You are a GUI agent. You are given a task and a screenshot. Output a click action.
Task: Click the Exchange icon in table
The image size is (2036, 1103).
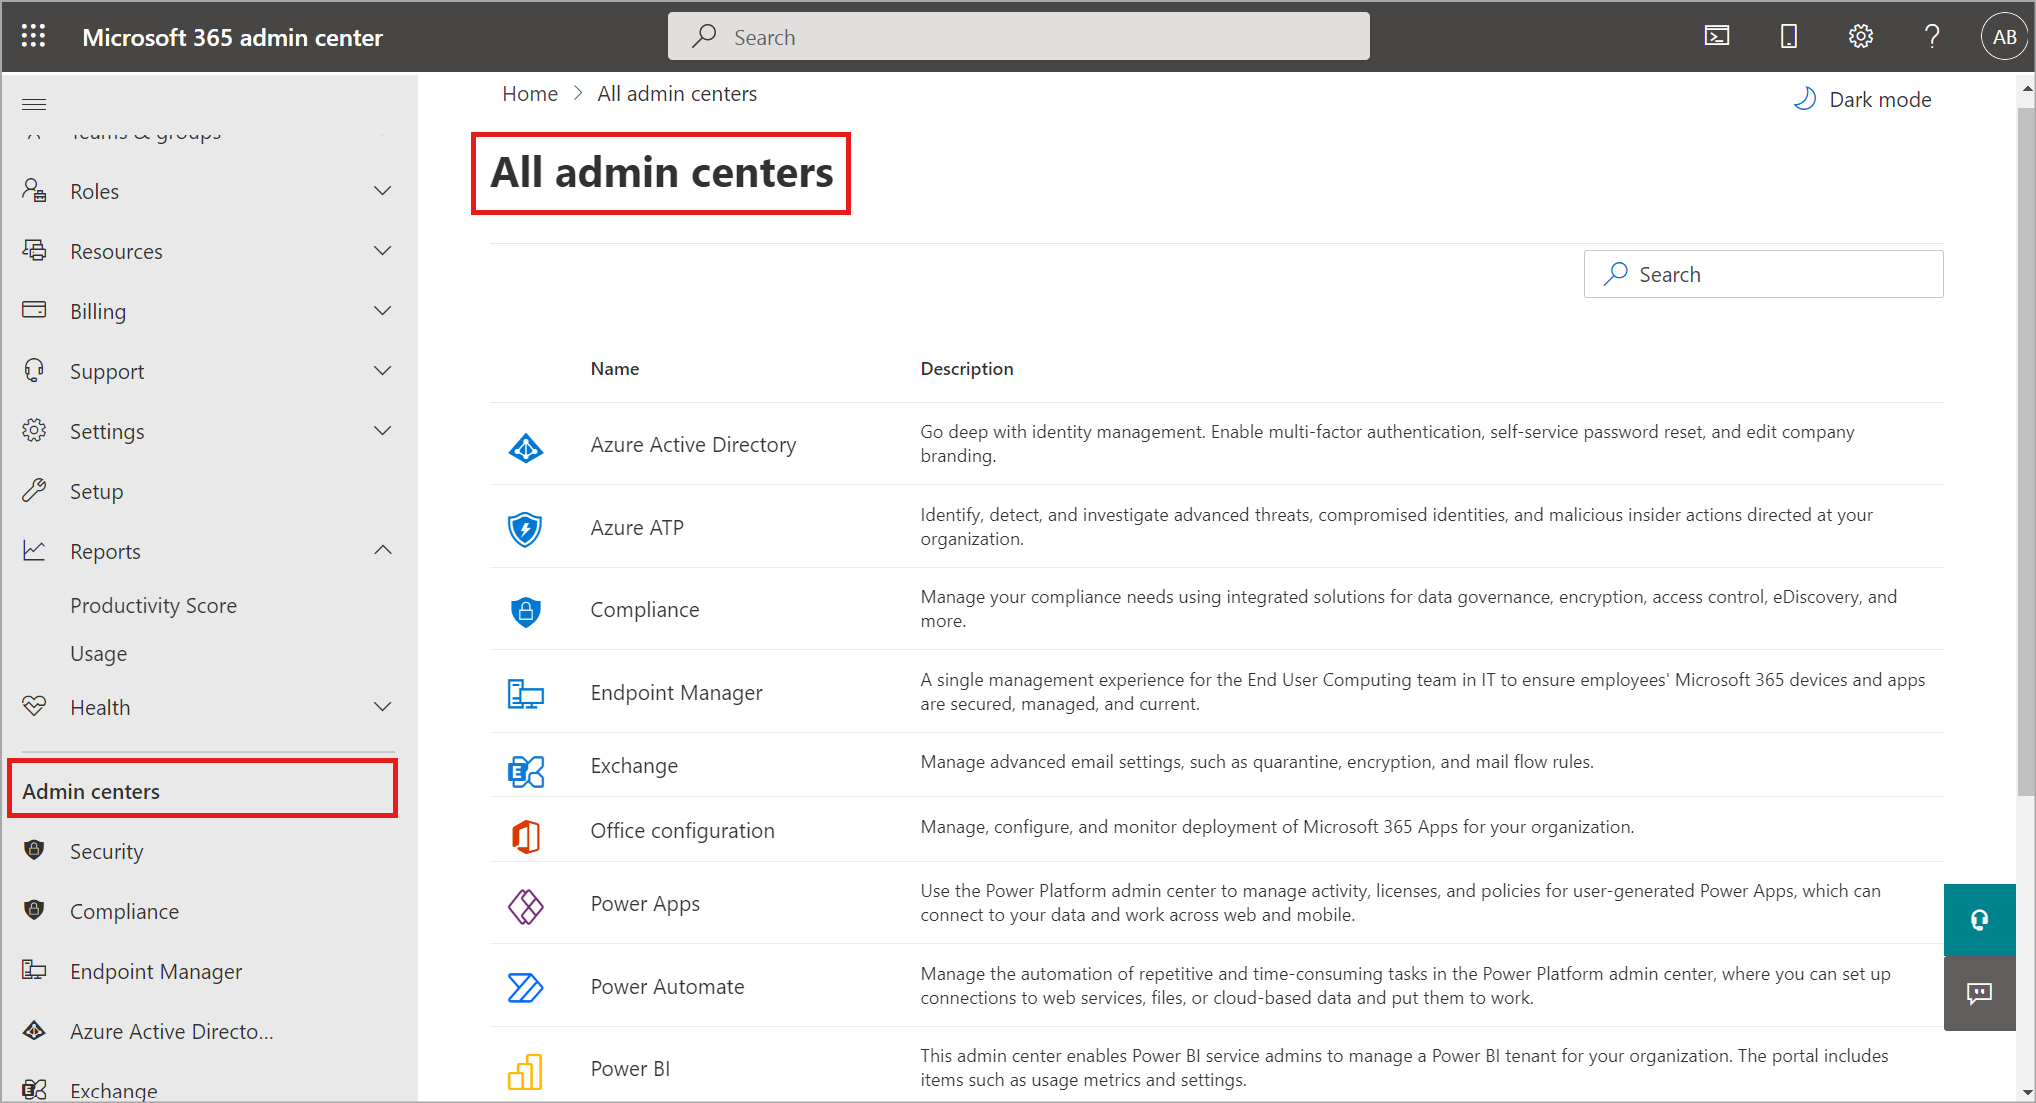click(x=525, y=770)
